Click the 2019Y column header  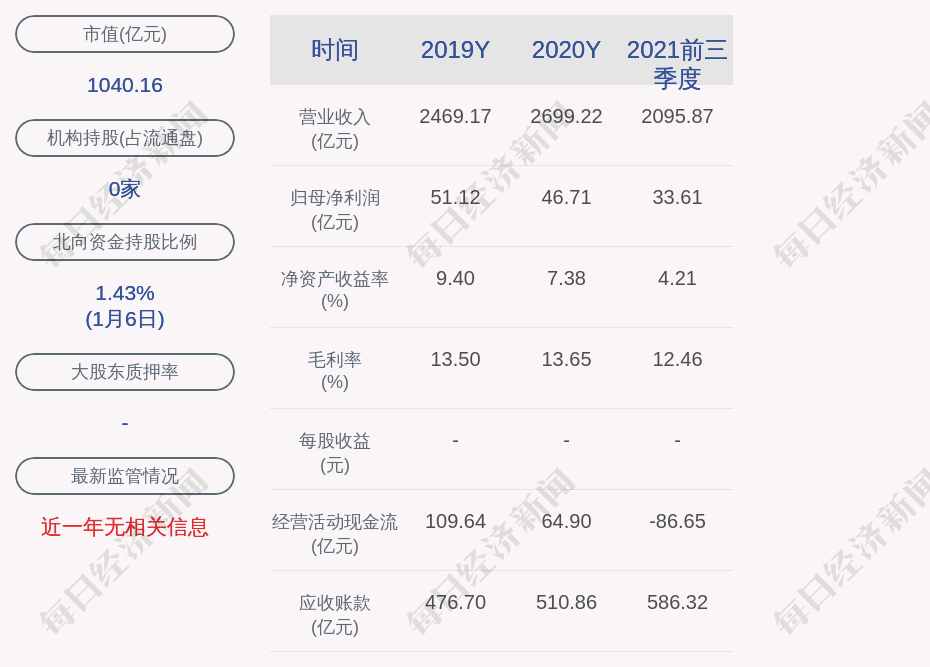(455, 50)
